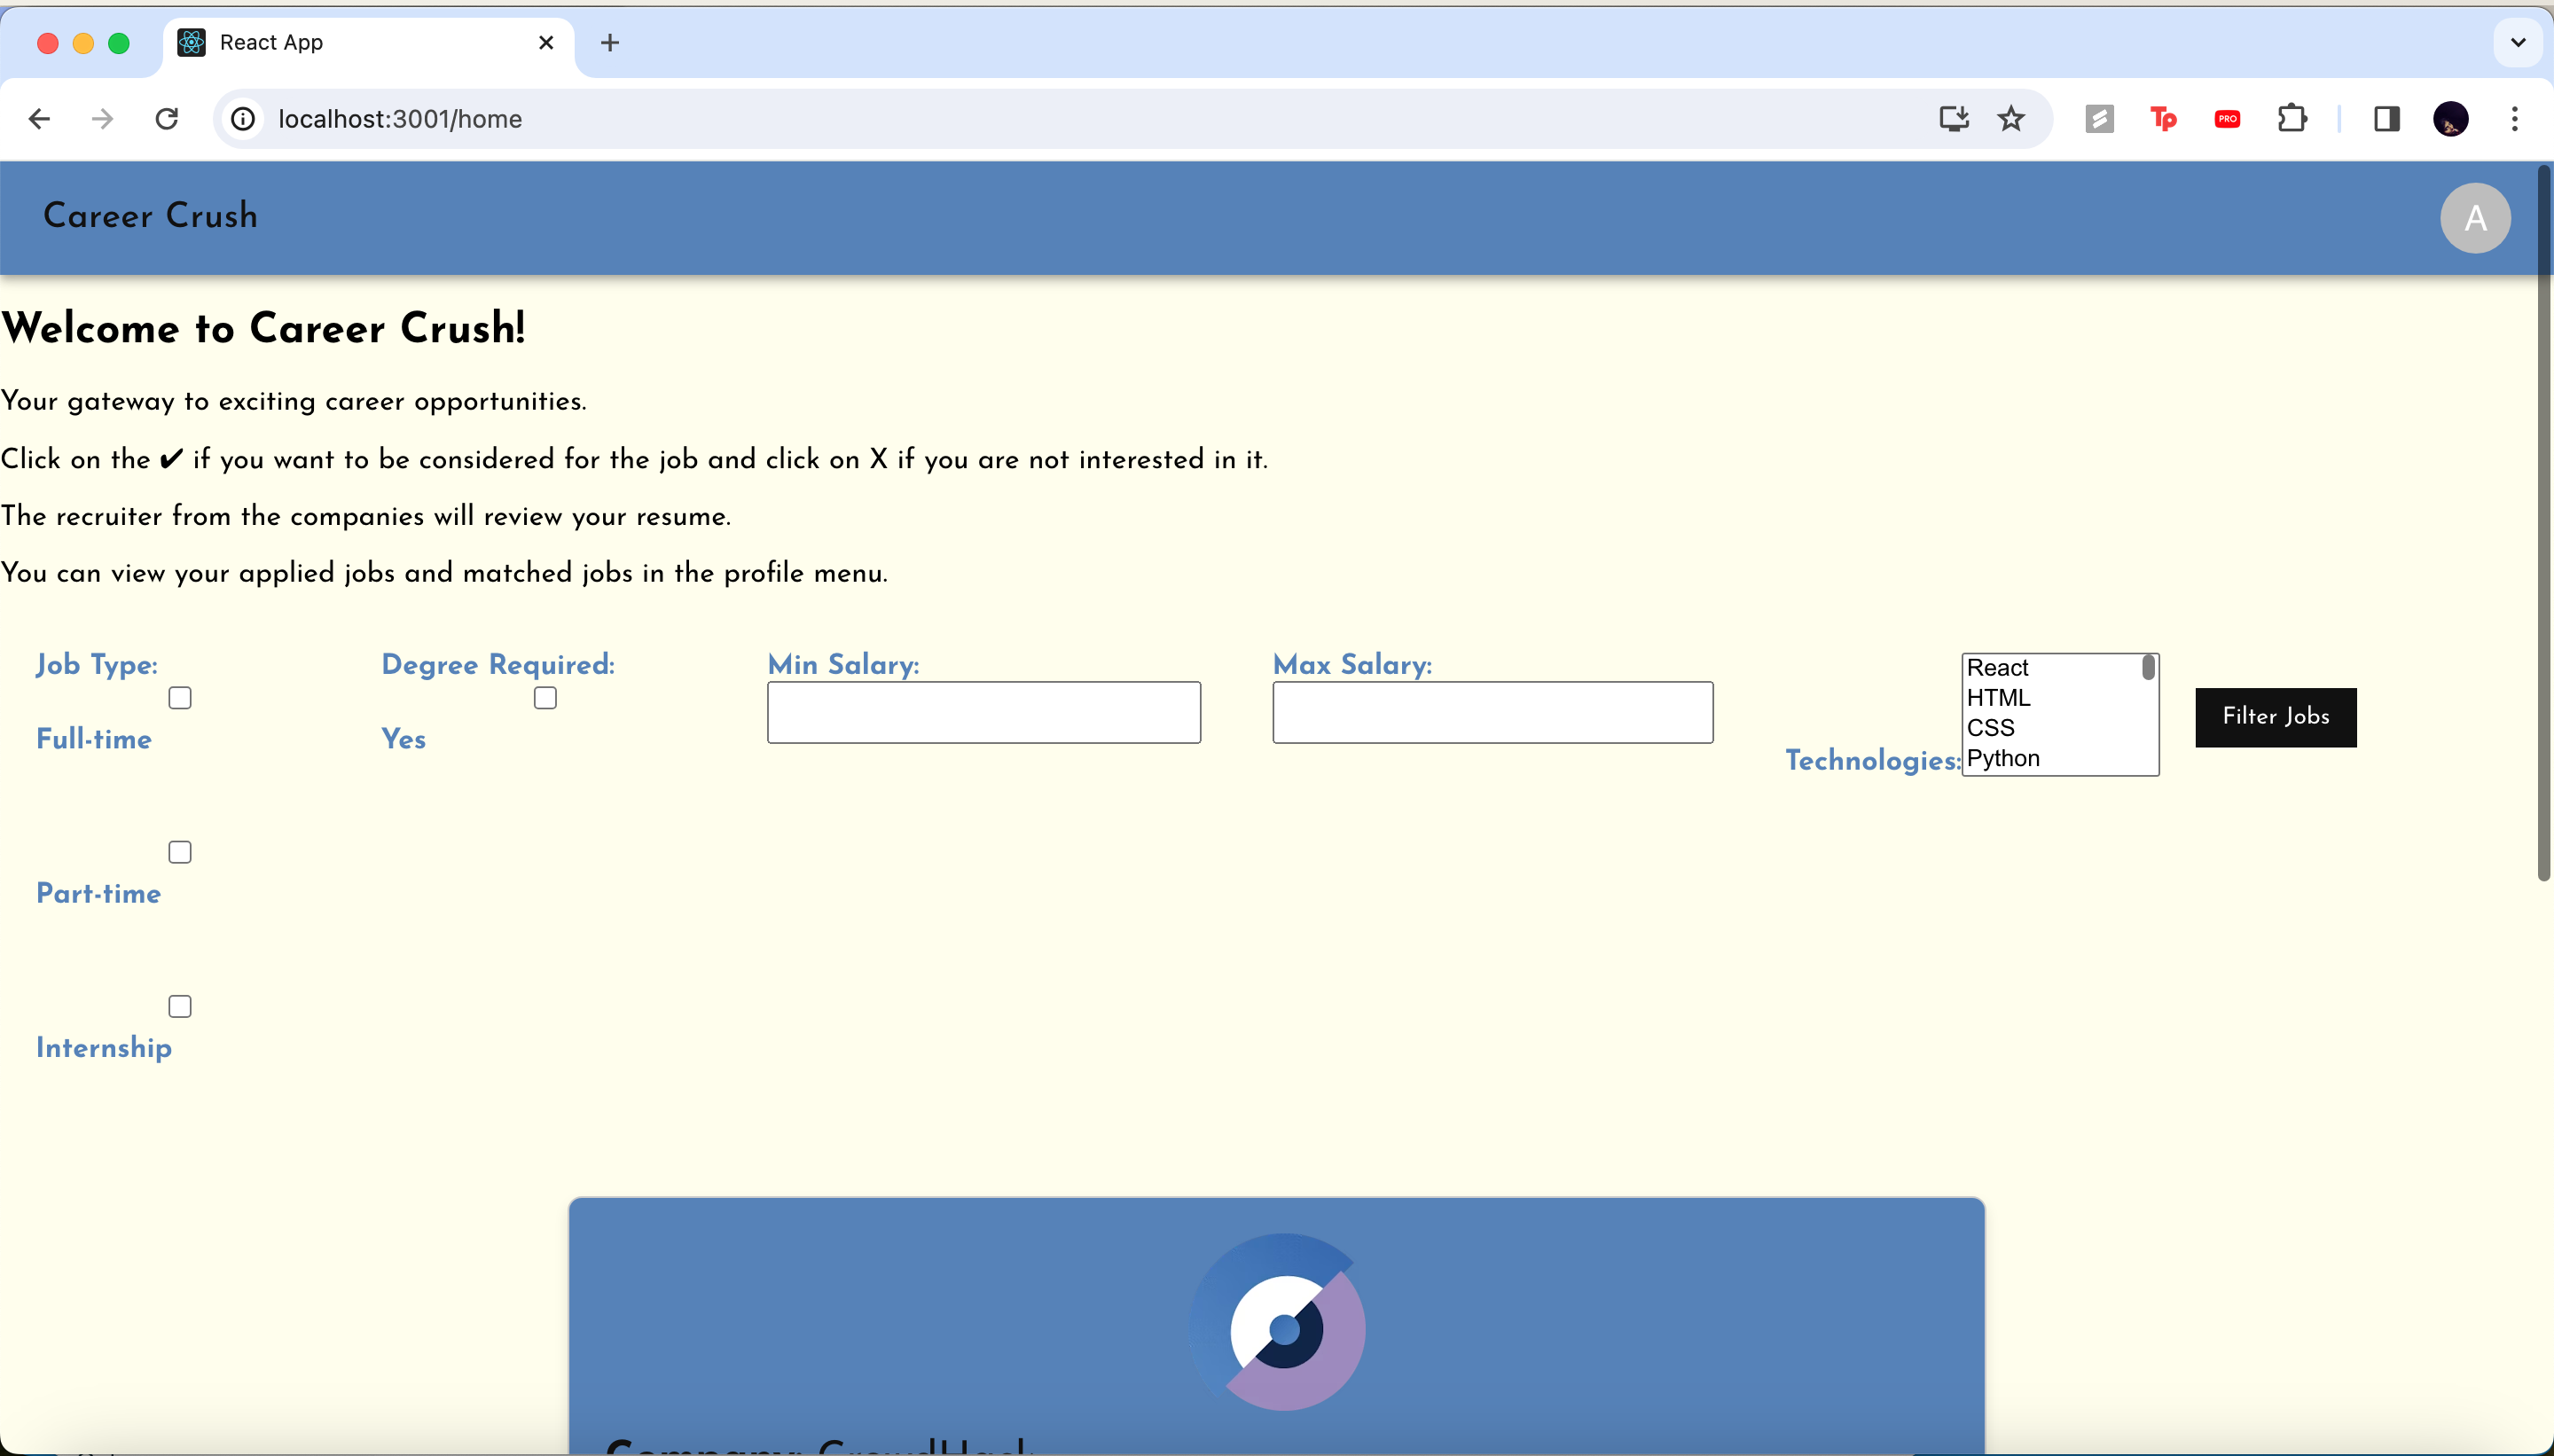Image resolution: width=2554 pixels, height=1456 pixels.
Task: Enable the Full-time checkbox
Action: [x=180, y=698]
